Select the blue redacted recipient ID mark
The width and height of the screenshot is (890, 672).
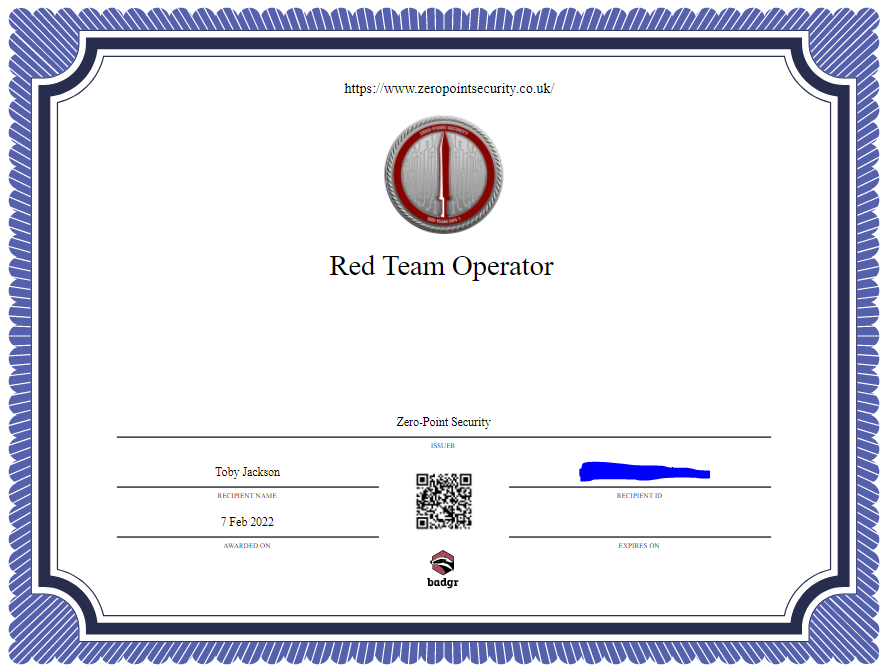point(644,471)
